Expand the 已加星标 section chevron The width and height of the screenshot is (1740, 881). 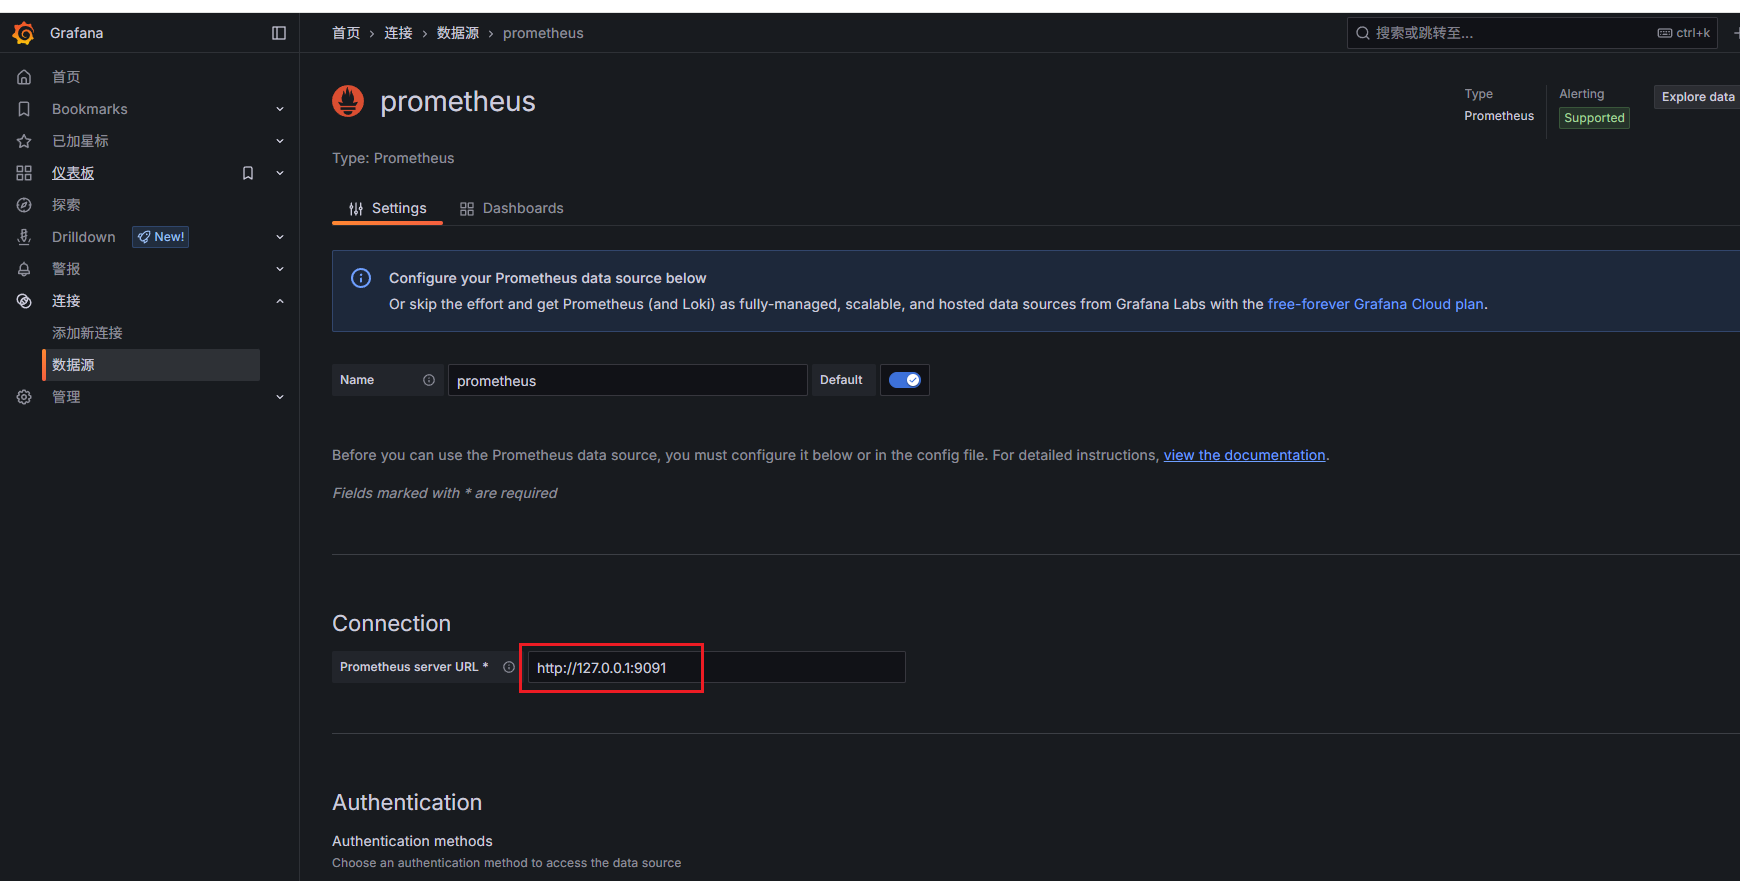[280, 141]
